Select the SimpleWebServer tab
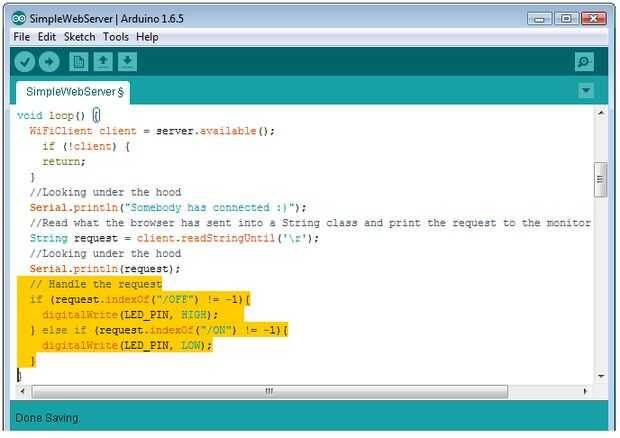The width and height of the screenshot is (620, 438). 73,93
